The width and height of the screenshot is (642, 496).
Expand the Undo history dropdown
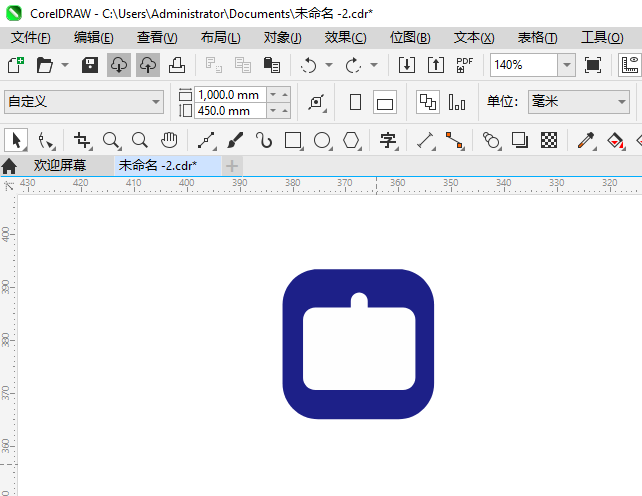pyautogui.click(x=329, y=65)
